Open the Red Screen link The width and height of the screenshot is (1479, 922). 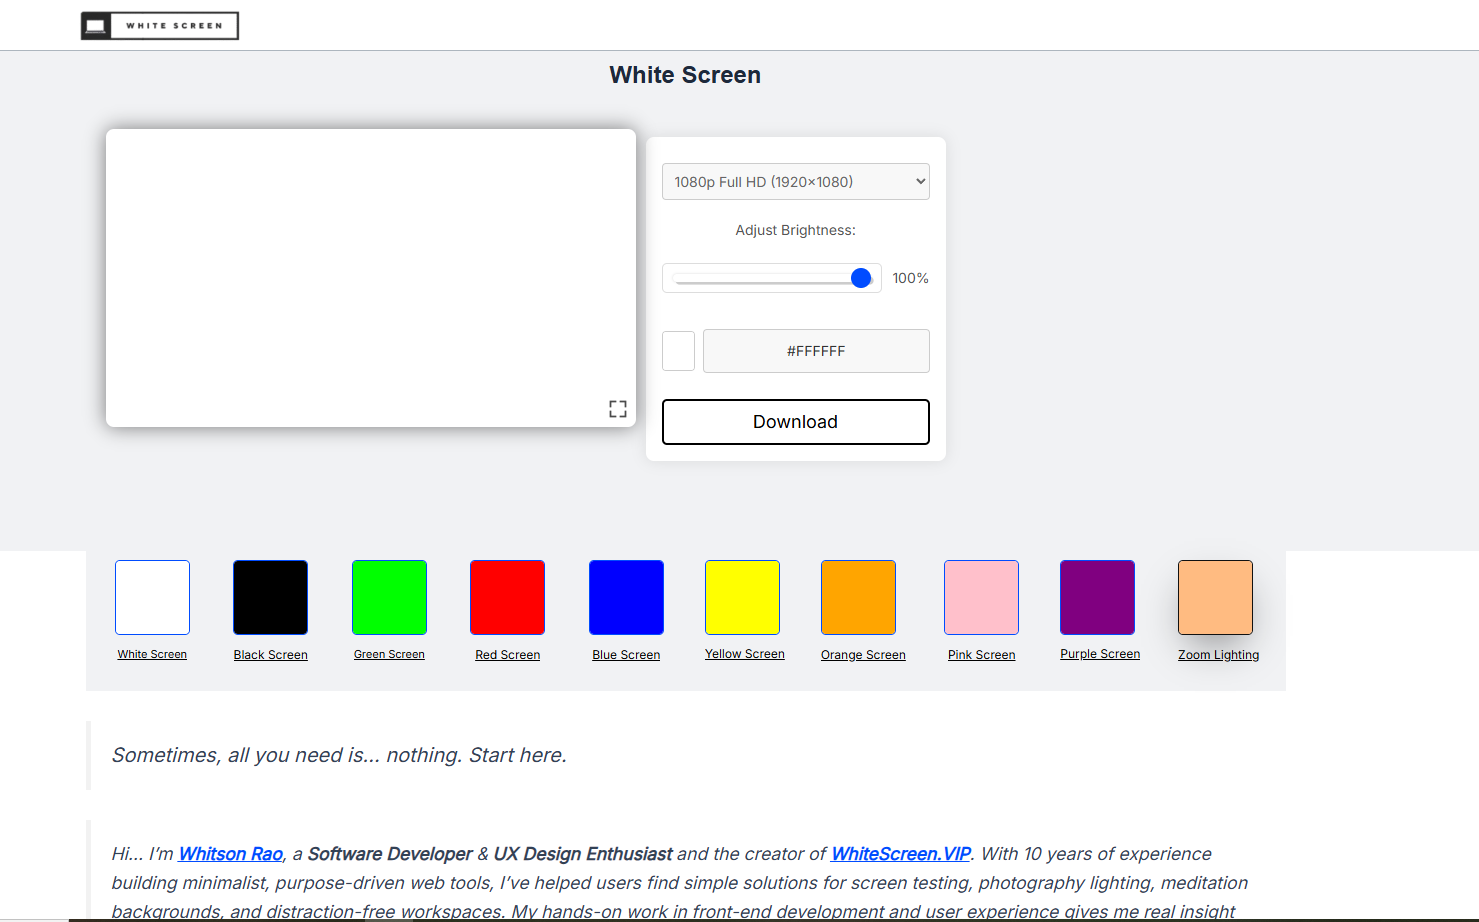pos(507,597)
